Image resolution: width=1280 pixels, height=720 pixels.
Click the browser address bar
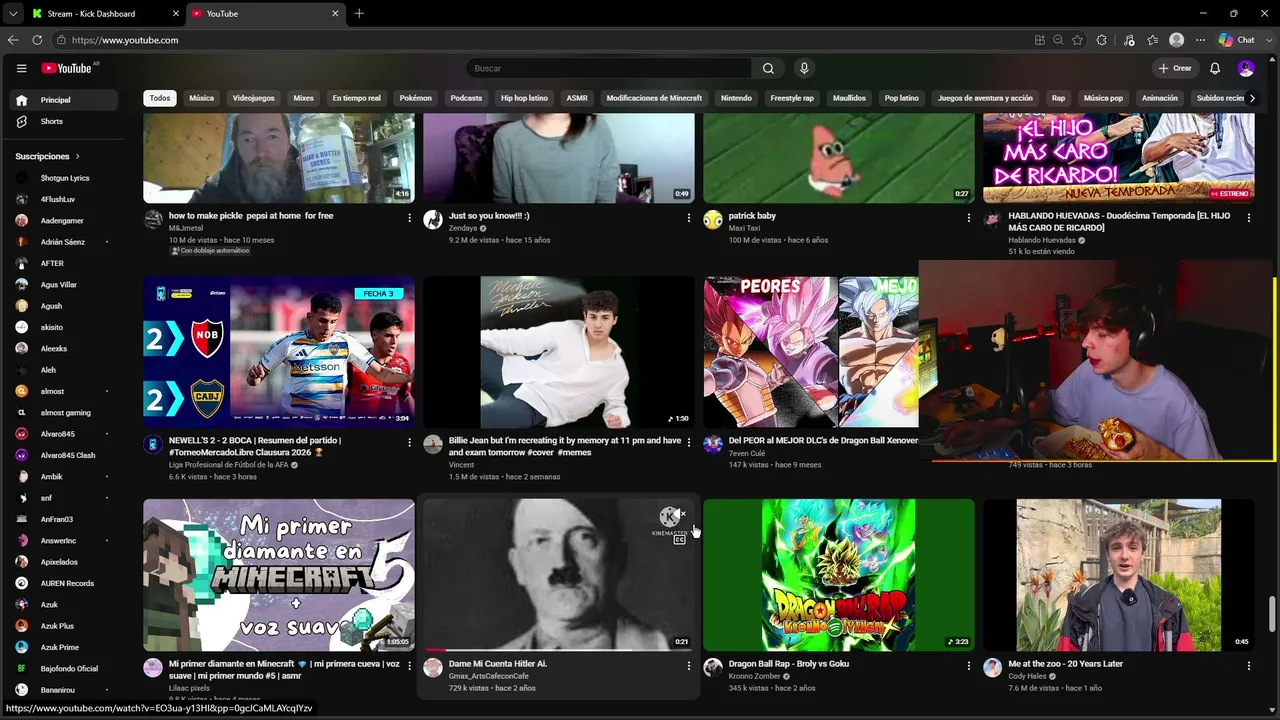click(x=540, y=40)
